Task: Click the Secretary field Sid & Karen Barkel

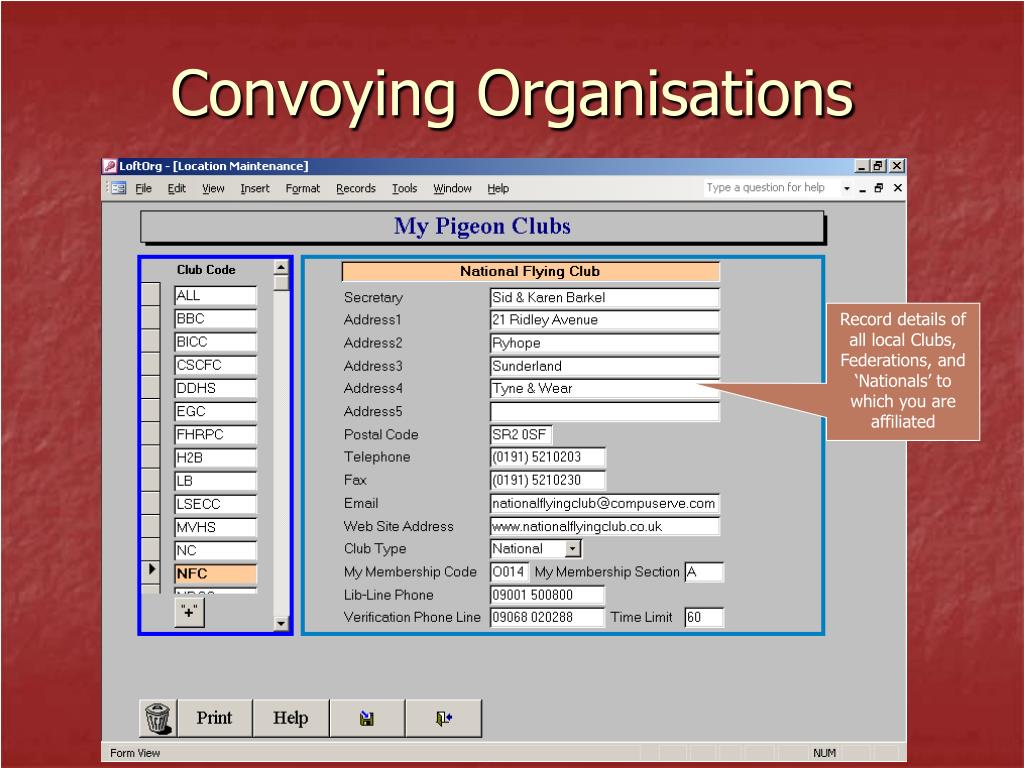Action: [605, 298]
